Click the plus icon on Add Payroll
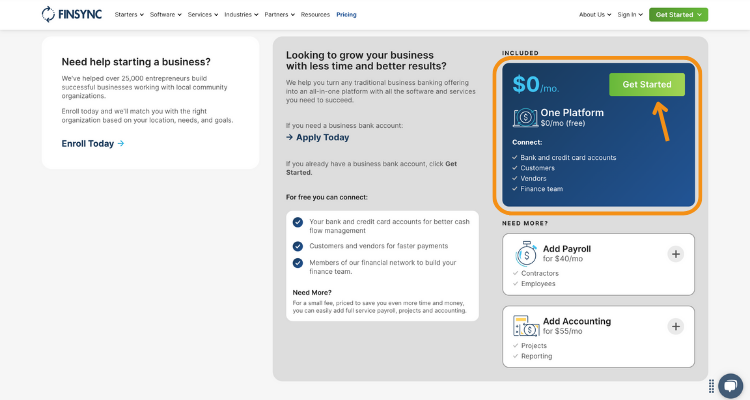Viewport: 750px width, 400px height. (x=675, y=254)
